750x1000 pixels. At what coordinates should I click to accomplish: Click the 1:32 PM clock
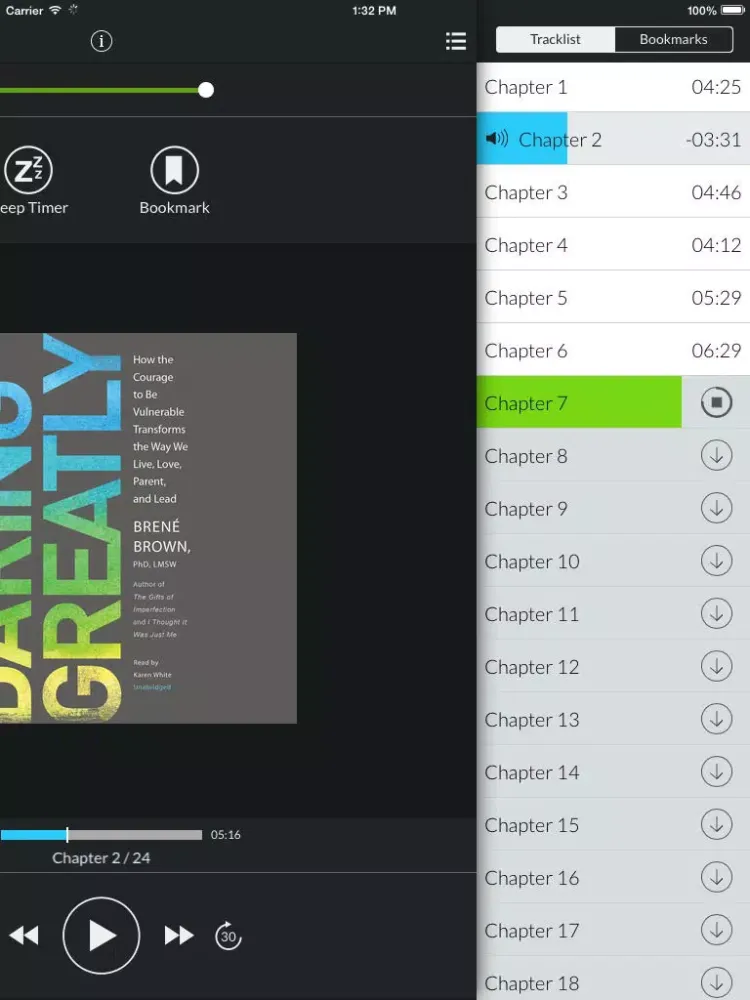click(374, 11)
